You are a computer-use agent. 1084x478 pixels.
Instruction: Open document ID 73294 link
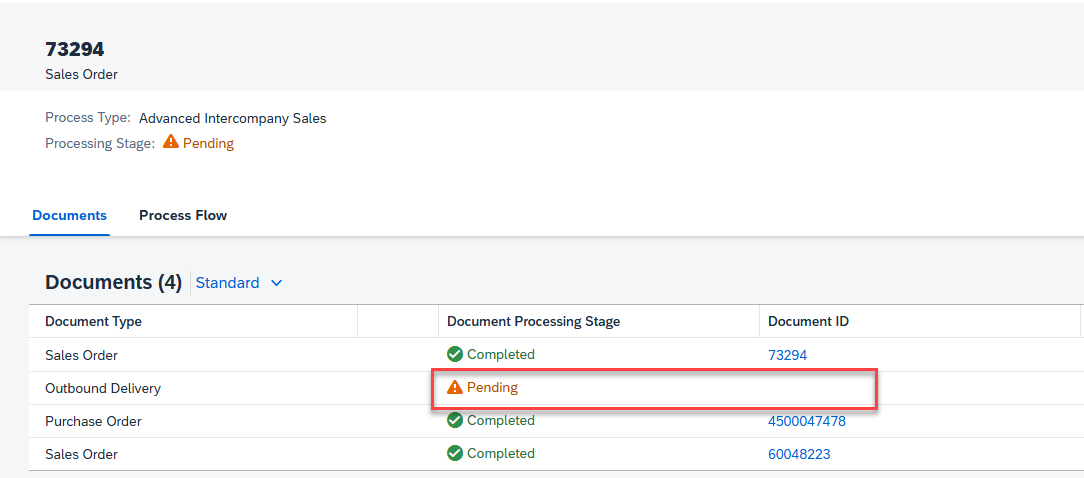tap(787, 356)
